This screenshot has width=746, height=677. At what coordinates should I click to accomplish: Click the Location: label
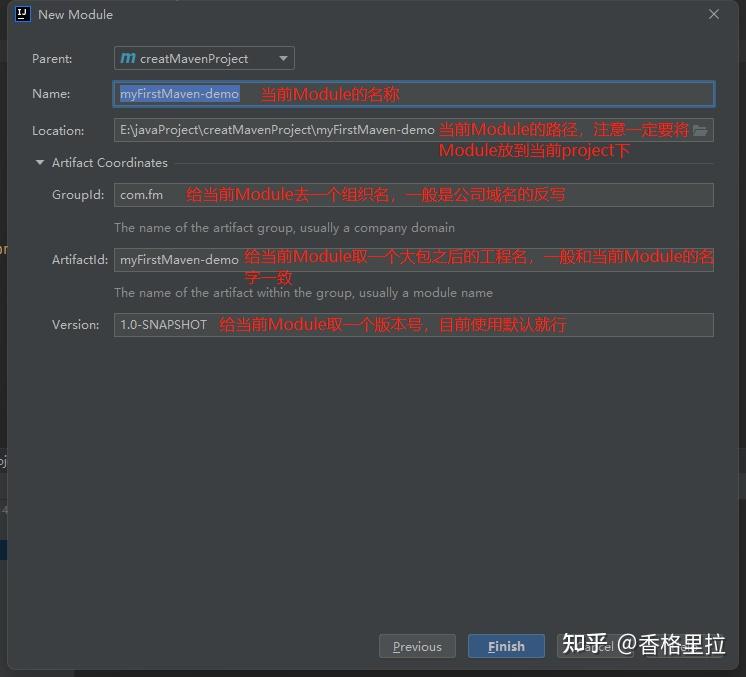[x=58, y=131]
